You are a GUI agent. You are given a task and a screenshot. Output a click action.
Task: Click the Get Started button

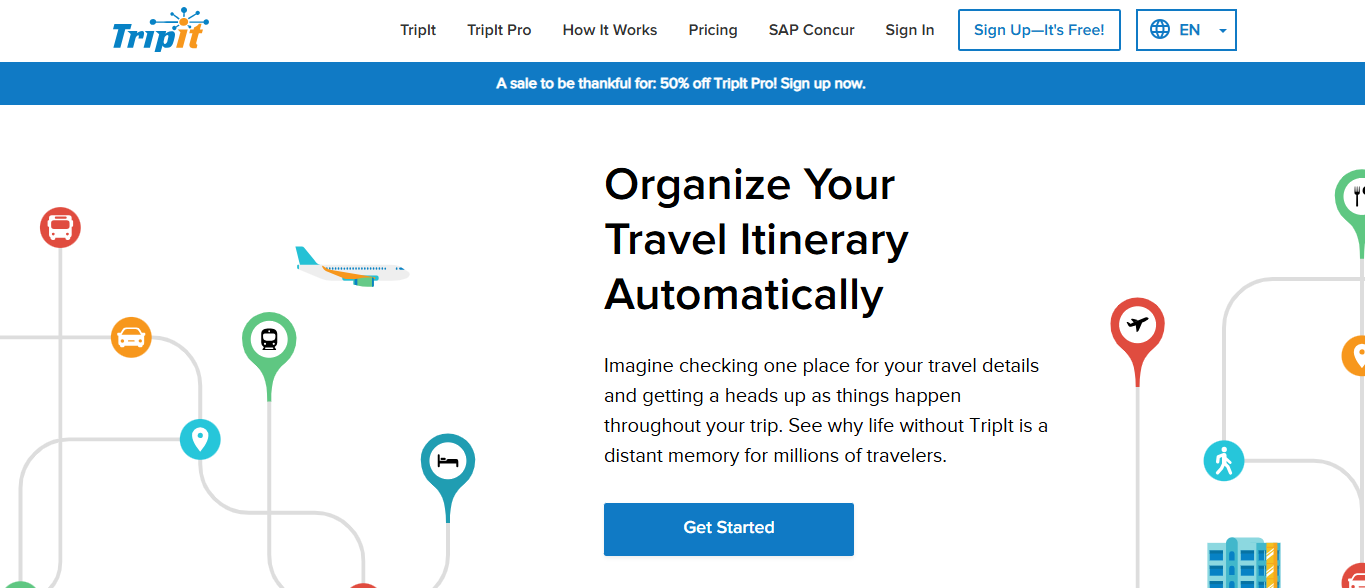(728, 528)
